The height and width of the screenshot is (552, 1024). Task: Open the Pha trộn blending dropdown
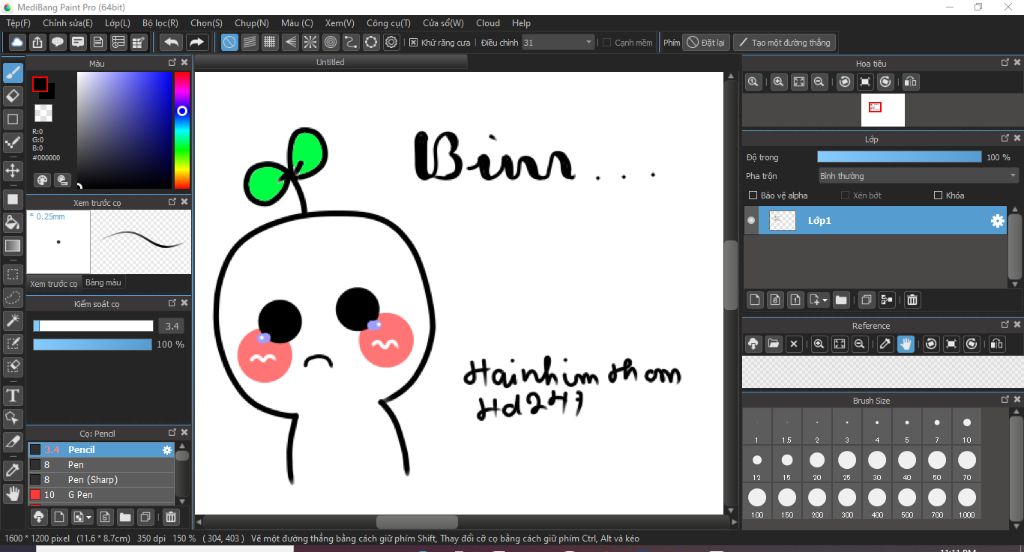[918, 176]
